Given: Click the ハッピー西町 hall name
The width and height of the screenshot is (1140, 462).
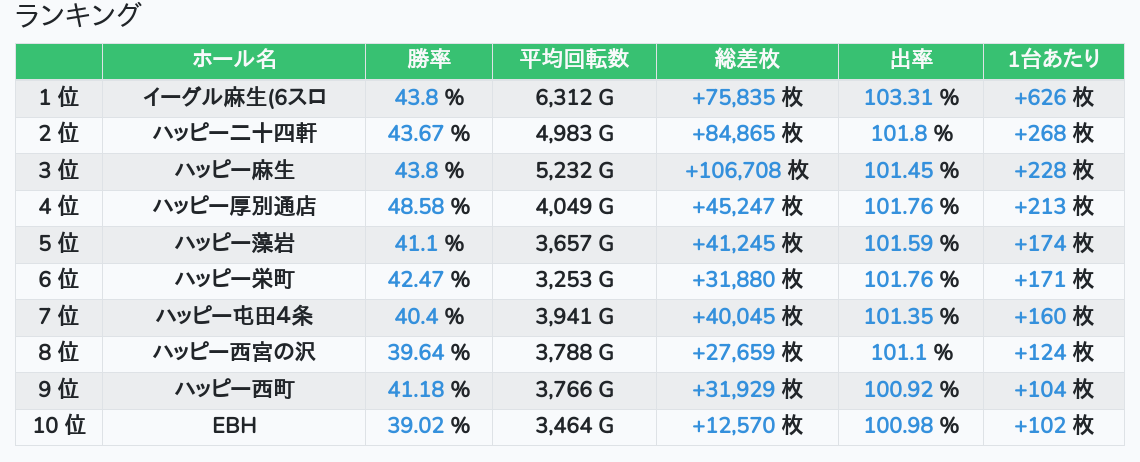Looking at the screenshot, I should coord(234,389).
